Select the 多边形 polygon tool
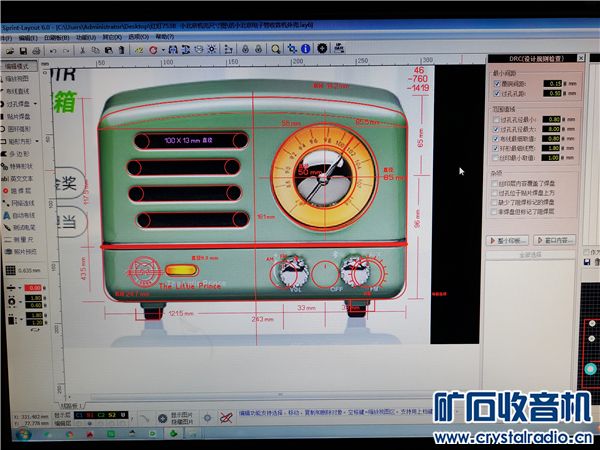Viewport: 600px width, 450px height. coord(17,154)
